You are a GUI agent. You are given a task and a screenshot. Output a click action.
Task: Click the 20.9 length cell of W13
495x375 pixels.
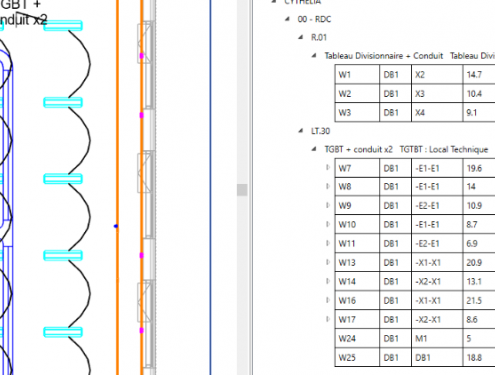coord(479,262)
